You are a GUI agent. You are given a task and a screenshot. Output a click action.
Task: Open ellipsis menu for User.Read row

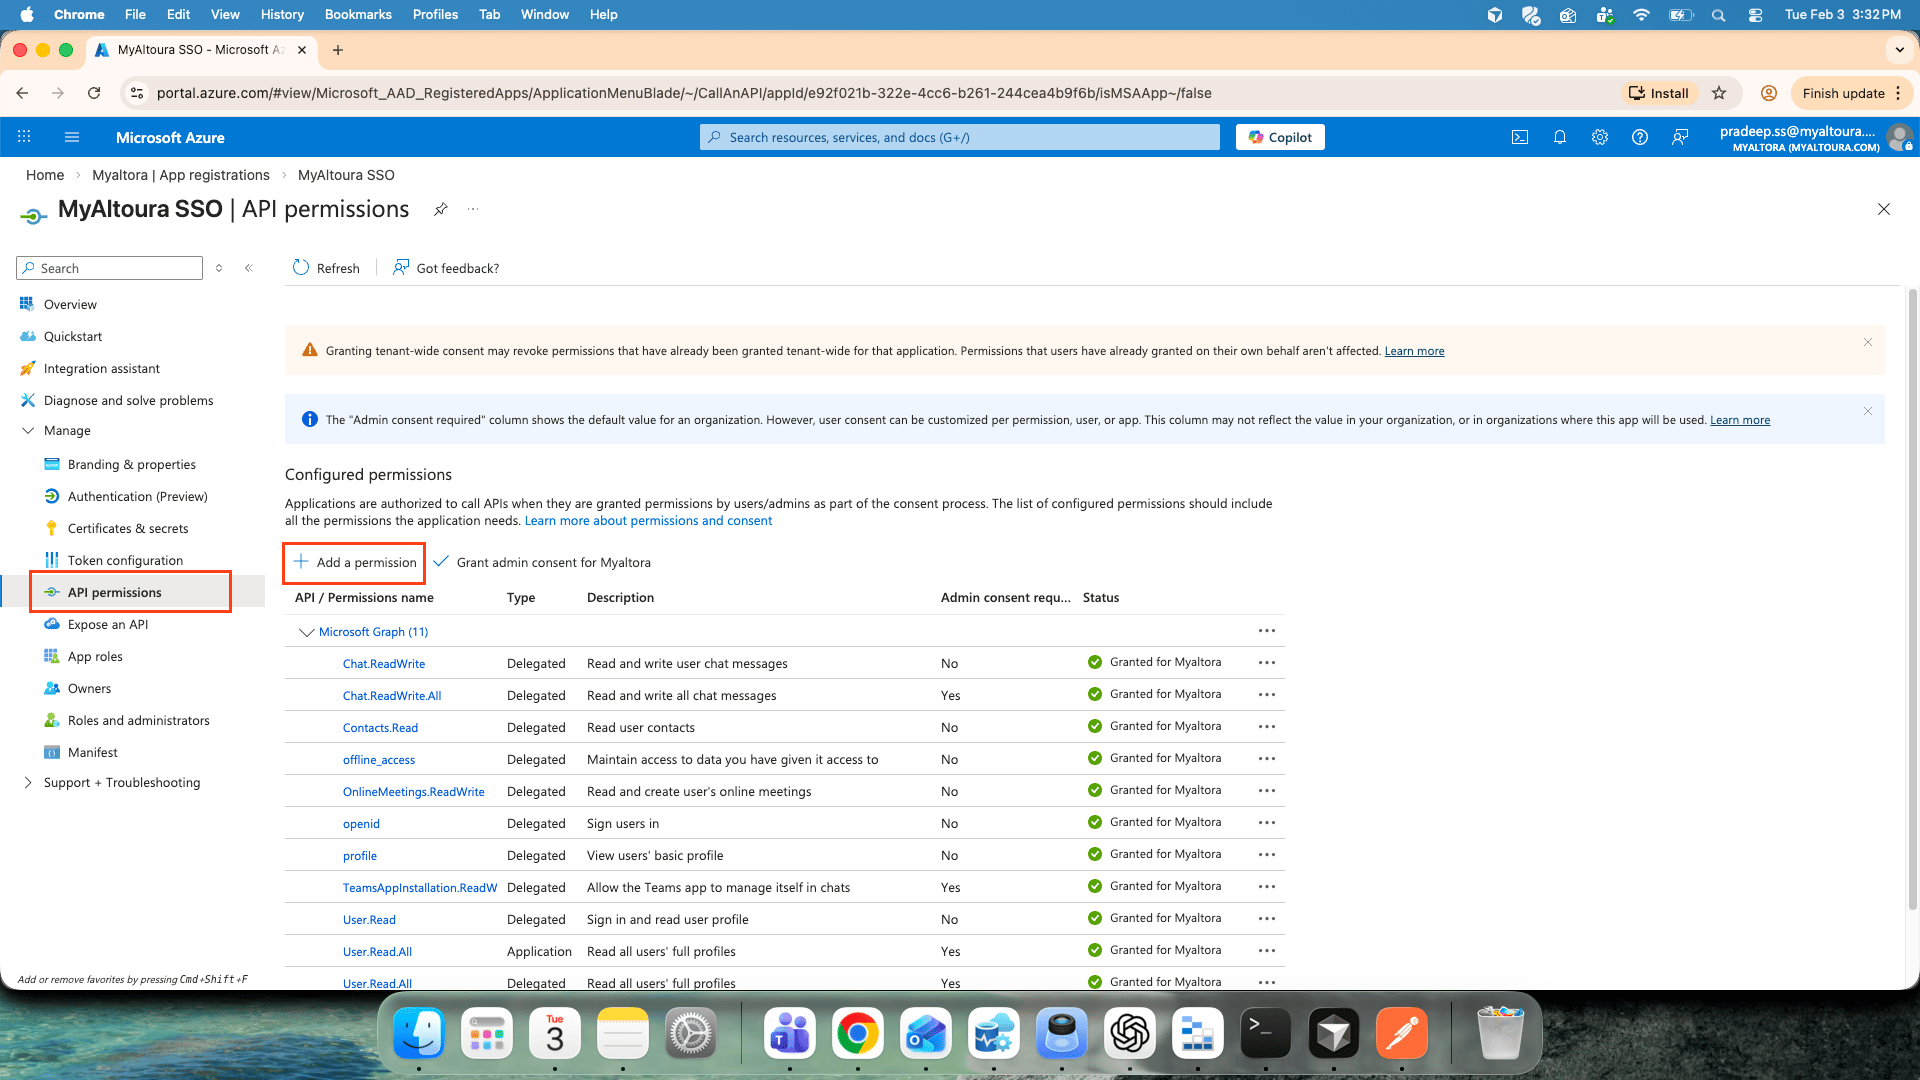[1267, 919]
